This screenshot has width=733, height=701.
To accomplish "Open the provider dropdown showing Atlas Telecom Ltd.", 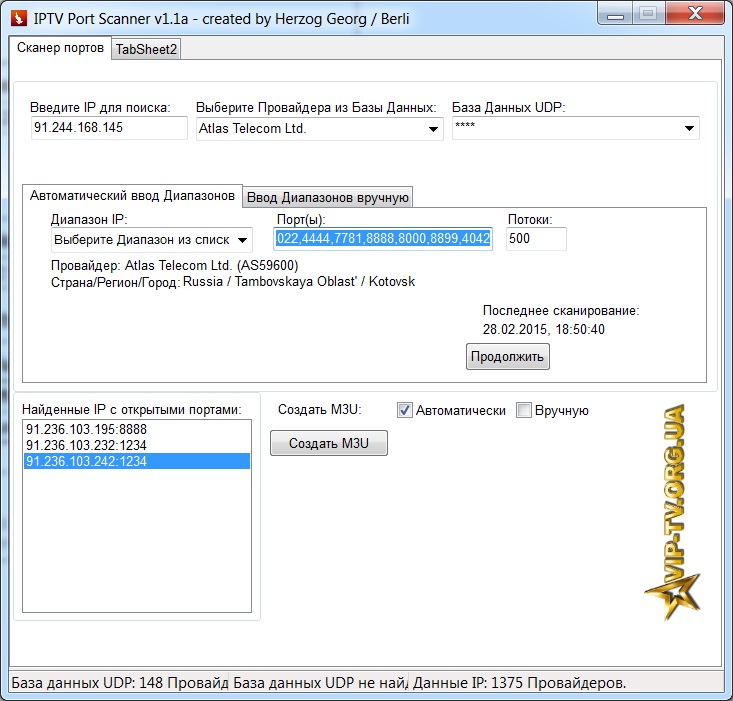I will 319,129.
